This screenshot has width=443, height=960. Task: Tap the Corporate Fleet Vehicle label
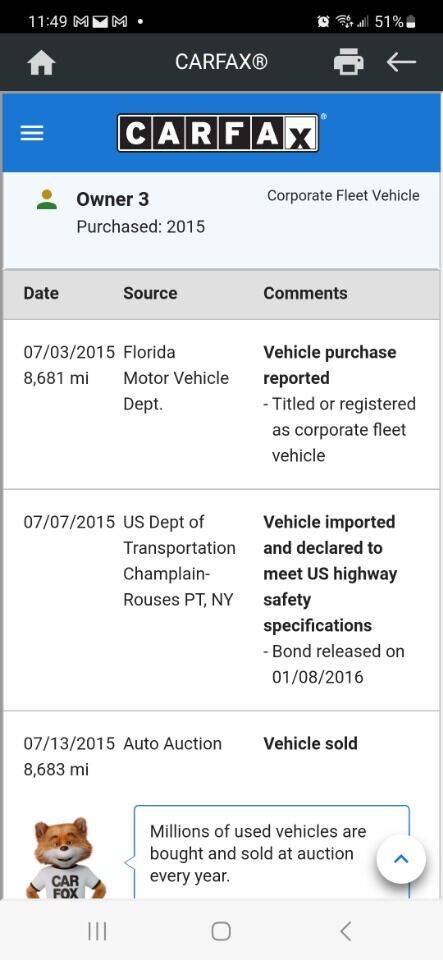tap(343, 196)
